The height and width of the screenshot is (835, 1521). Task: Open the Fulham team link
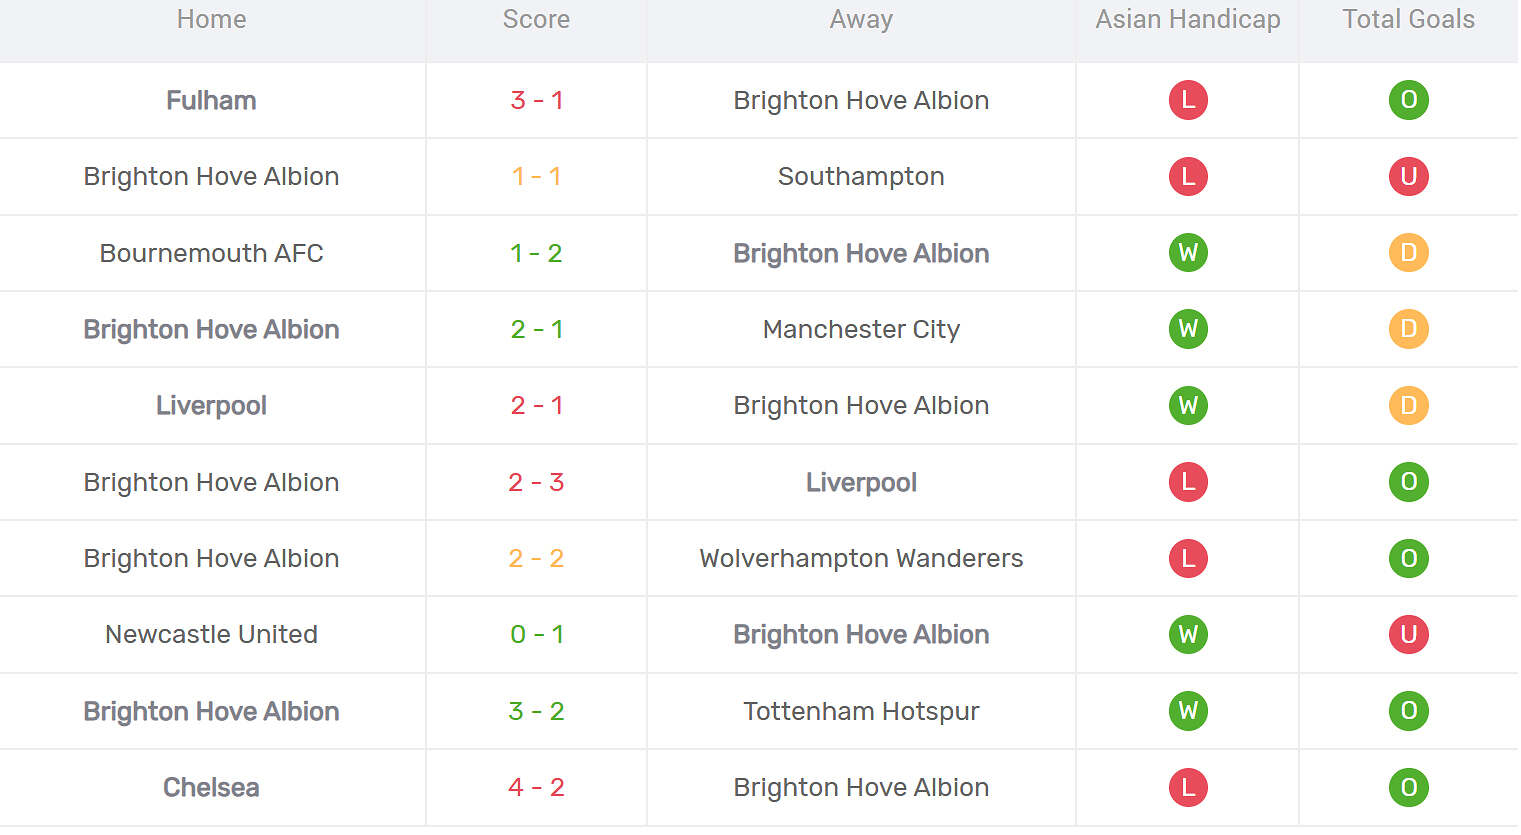click(x=211, y=100)
